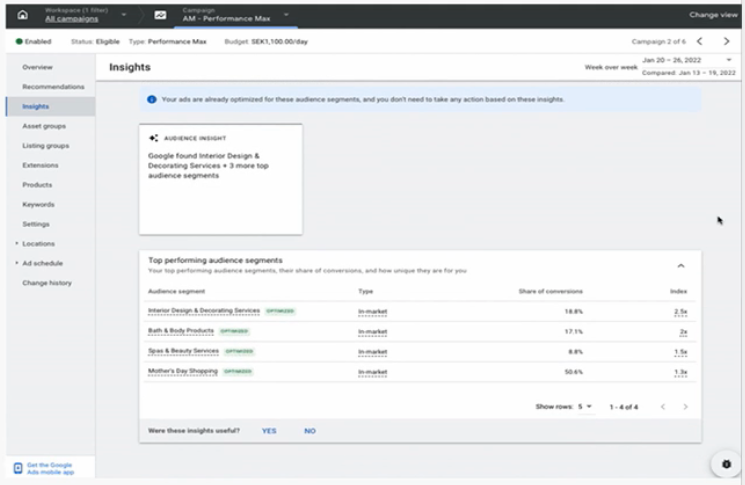745x485 pixels.
Task: Click the 17.1% share of conversions value
Action: [573, 332]
